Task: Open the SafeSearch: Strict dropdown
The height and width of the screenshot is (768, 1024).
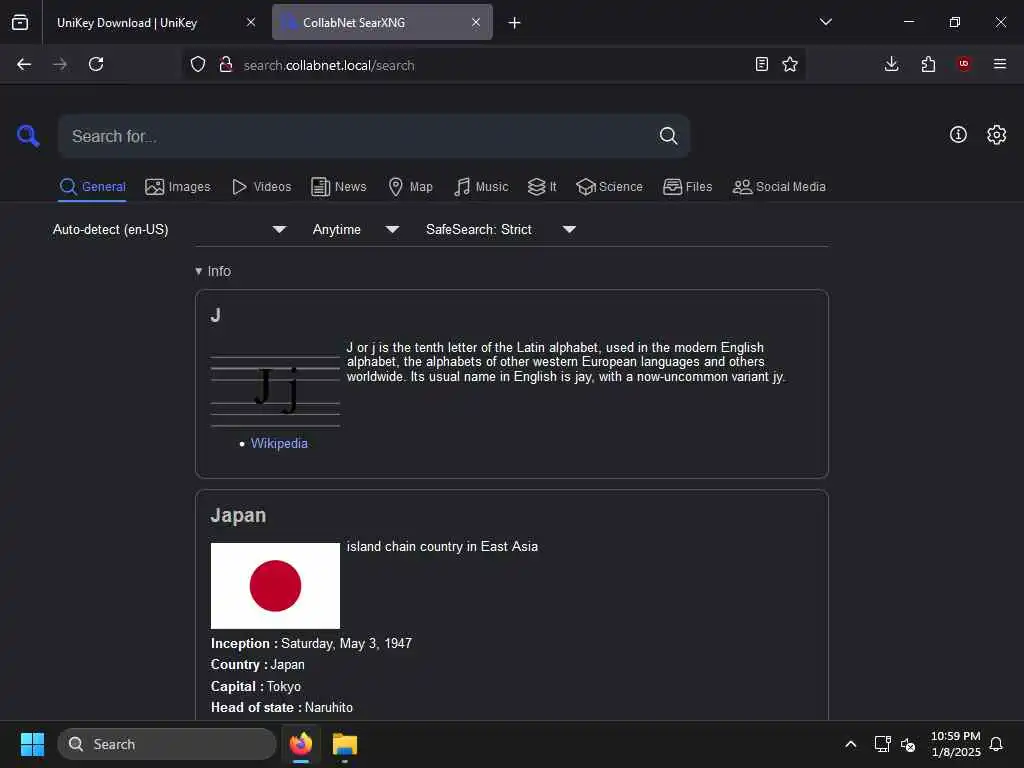Action: click(x=500, y=229)
